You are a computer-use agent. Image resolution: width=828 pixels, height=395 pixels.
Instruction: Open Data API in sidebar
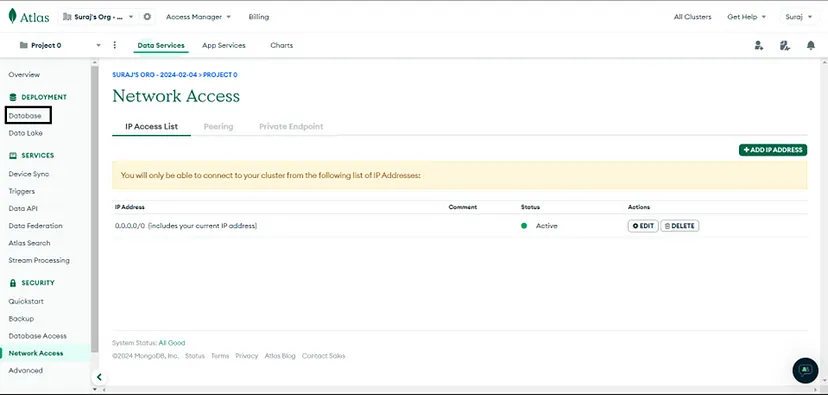[23, 209]
